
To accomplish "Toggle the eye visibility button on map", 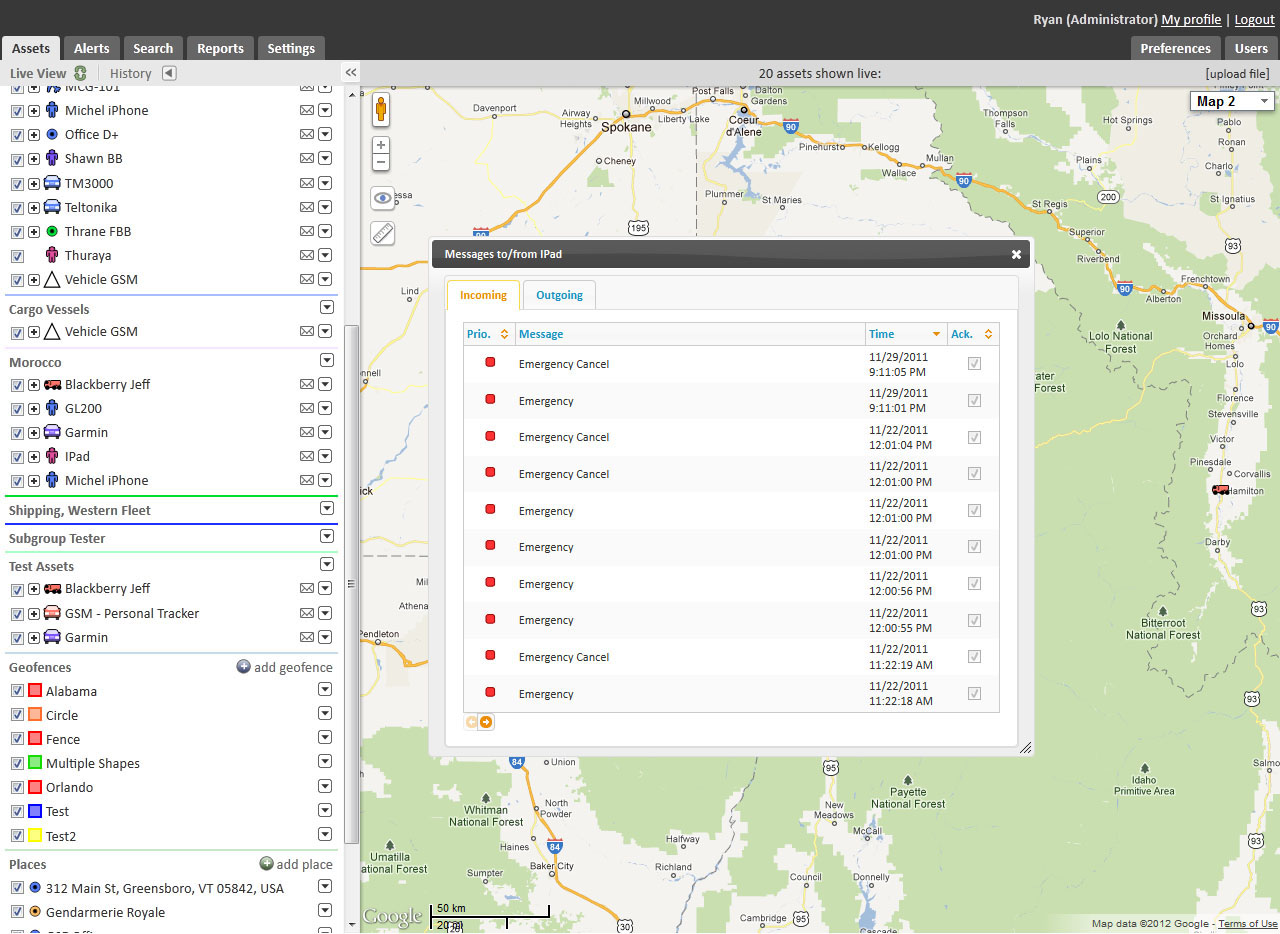I will (x=383, y=198).
